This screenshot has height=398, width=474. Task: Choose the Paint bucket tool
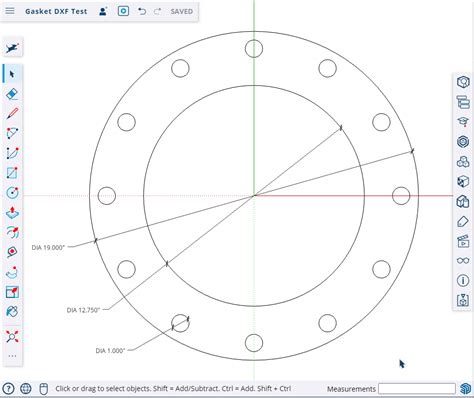click(12, 311)
